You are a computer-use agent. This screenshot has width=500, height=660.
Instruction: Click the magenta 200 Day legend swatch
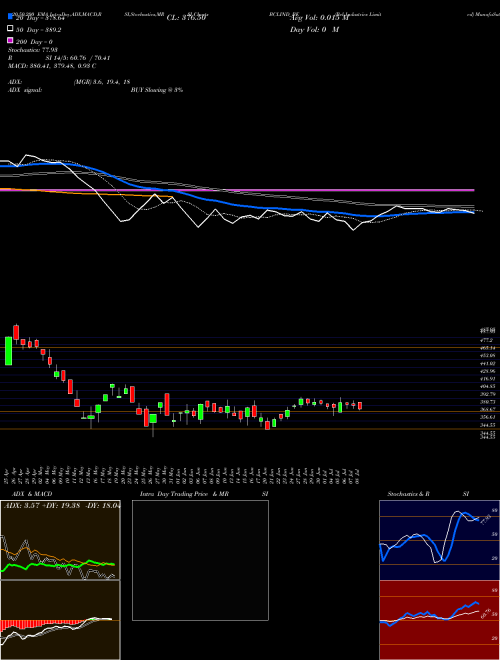(10, 41)
